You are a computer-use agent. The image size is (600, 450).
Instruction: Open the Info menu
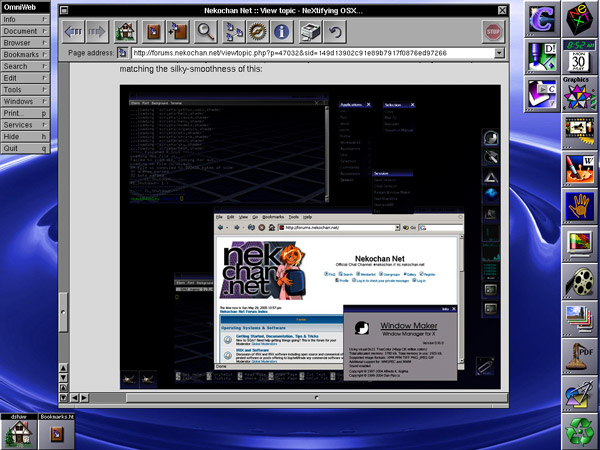tap(25, 19)
